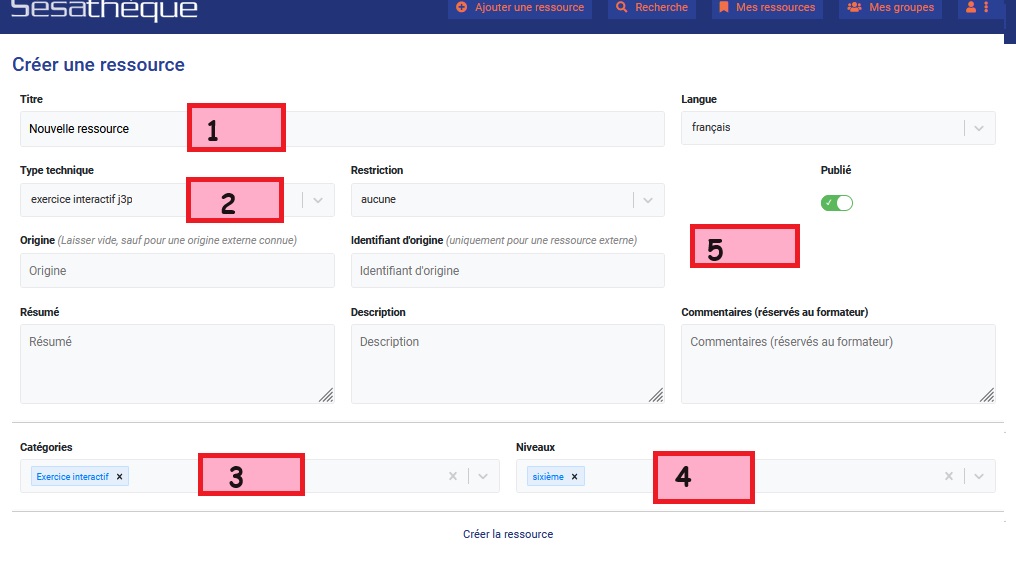Open the Langue dropdown

pyautogui.click(x=979, y=128)
